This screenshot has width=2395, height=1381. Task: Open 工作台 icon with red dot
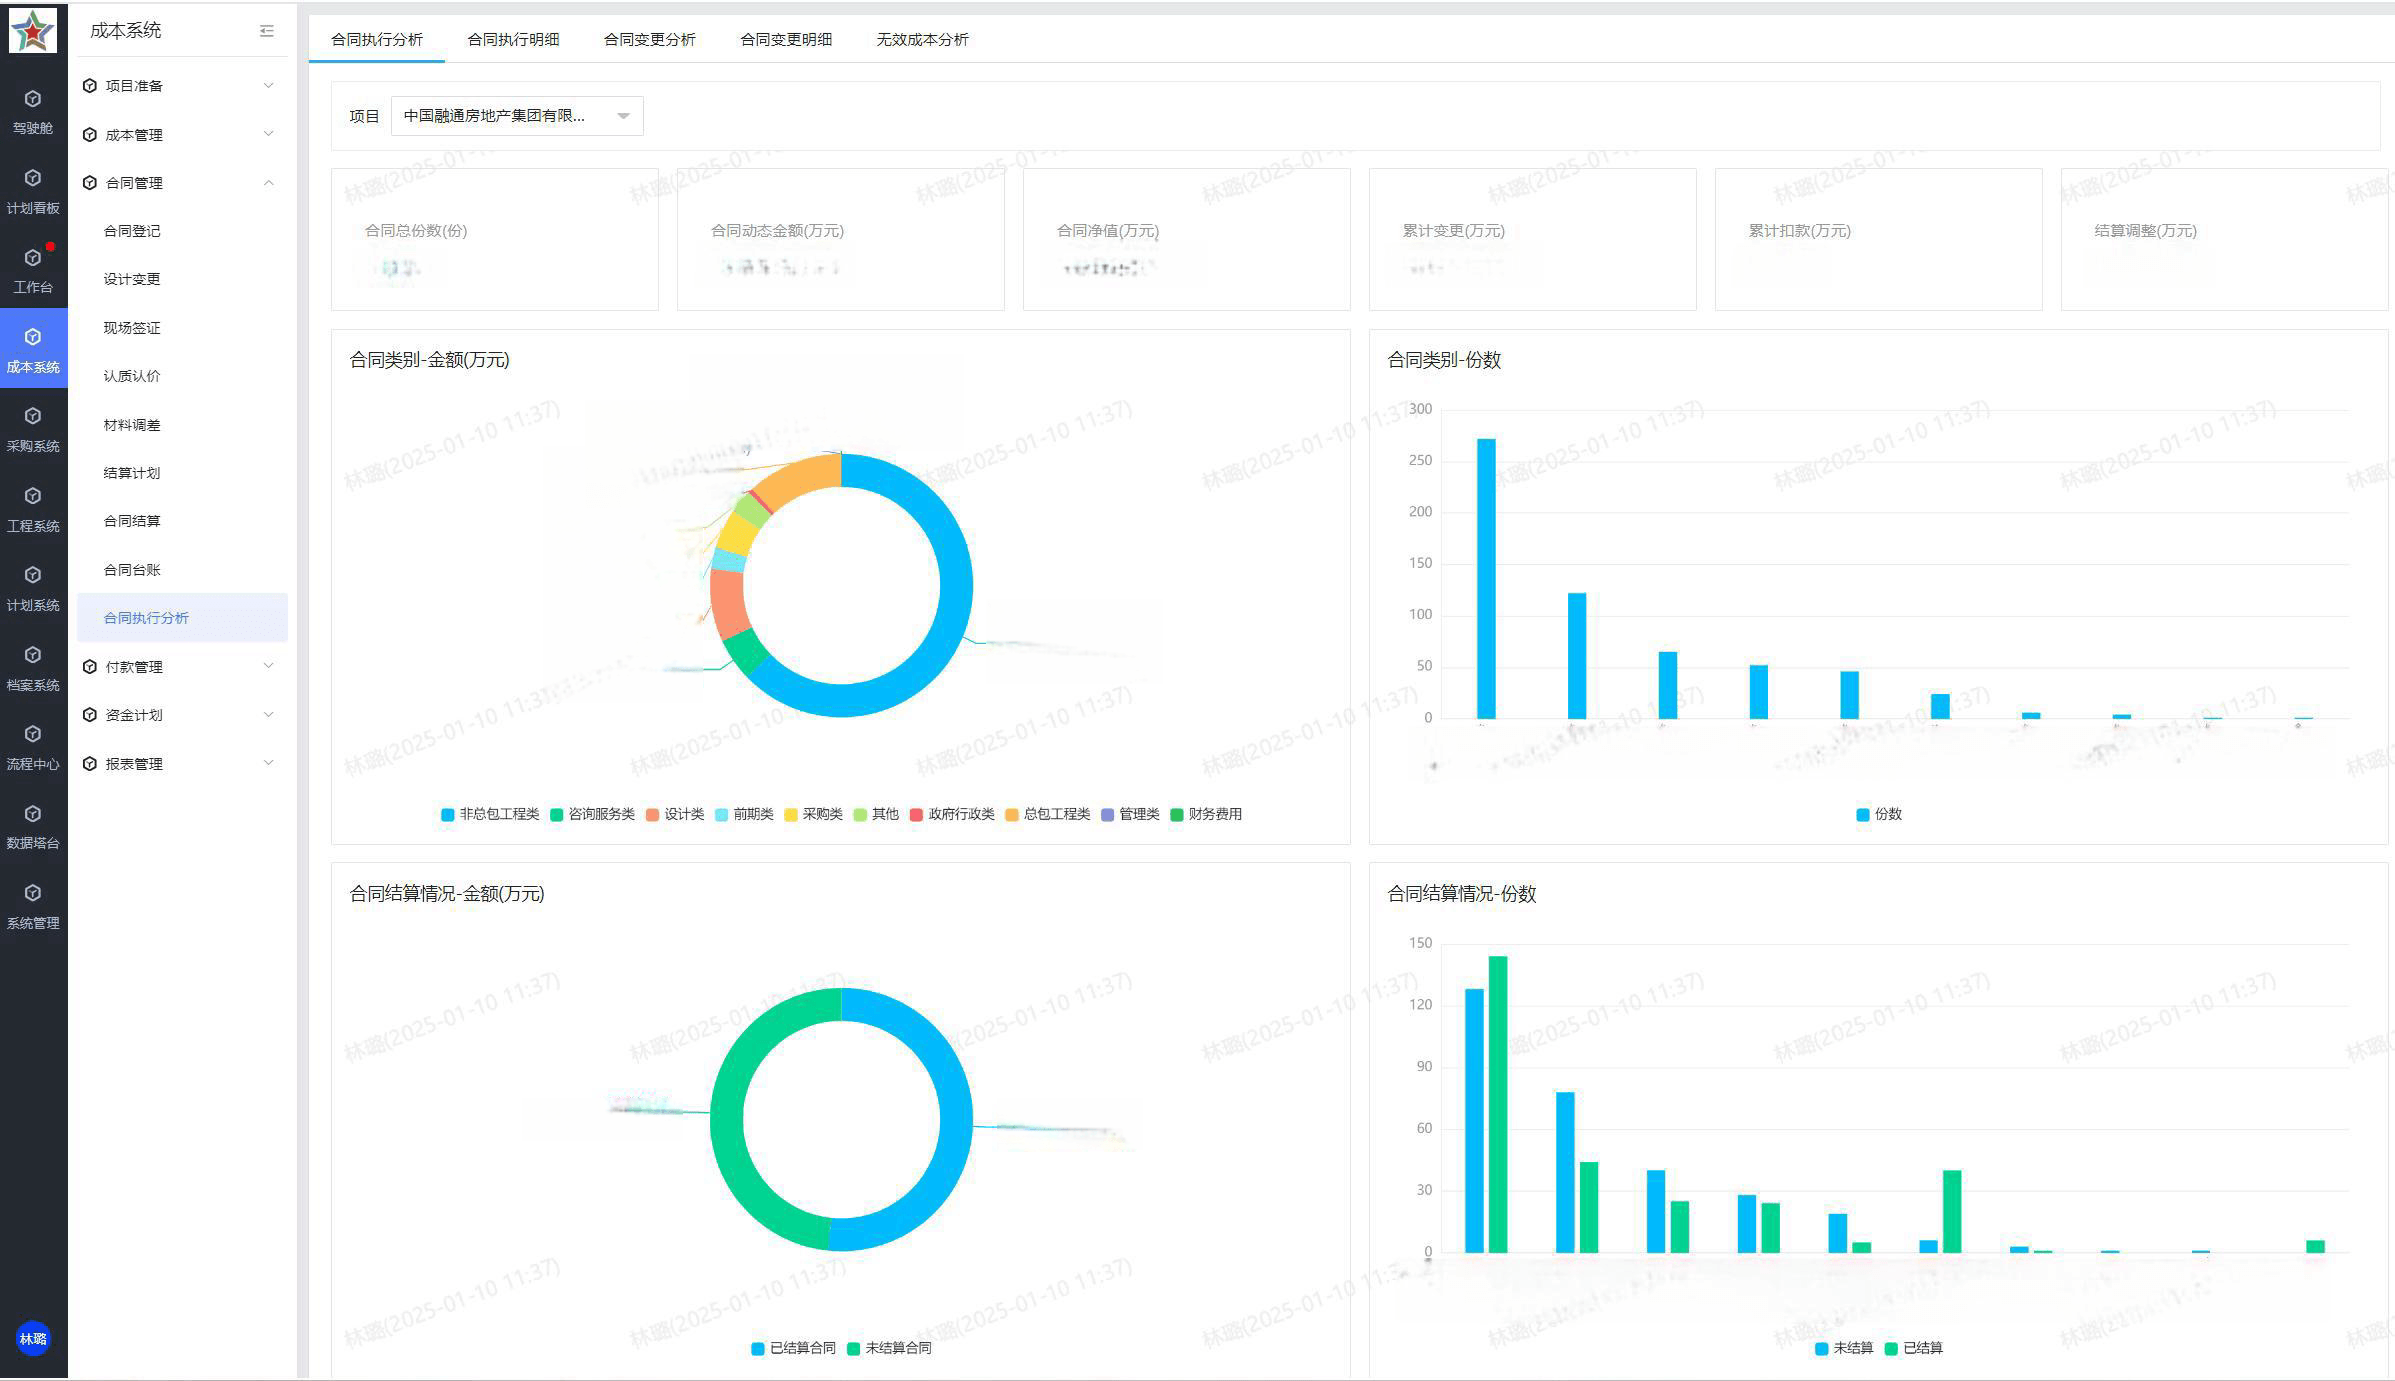coord(33,269)
